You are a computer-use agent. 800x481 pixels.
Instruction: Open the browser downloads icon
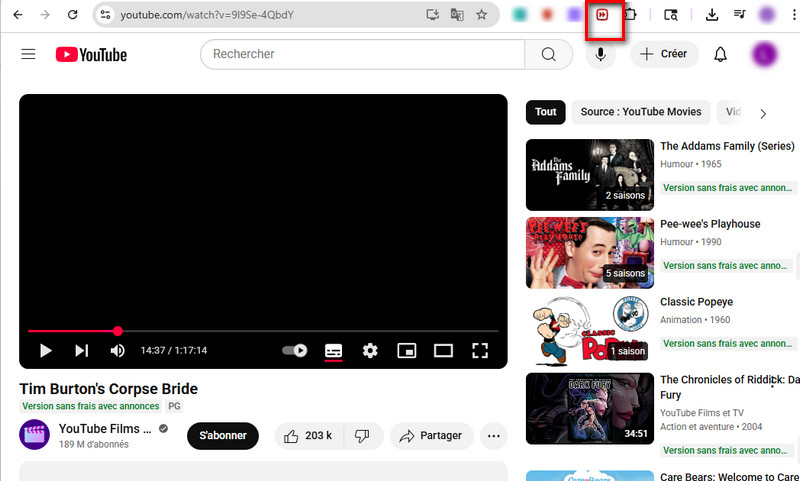click(x=712, y=14)
